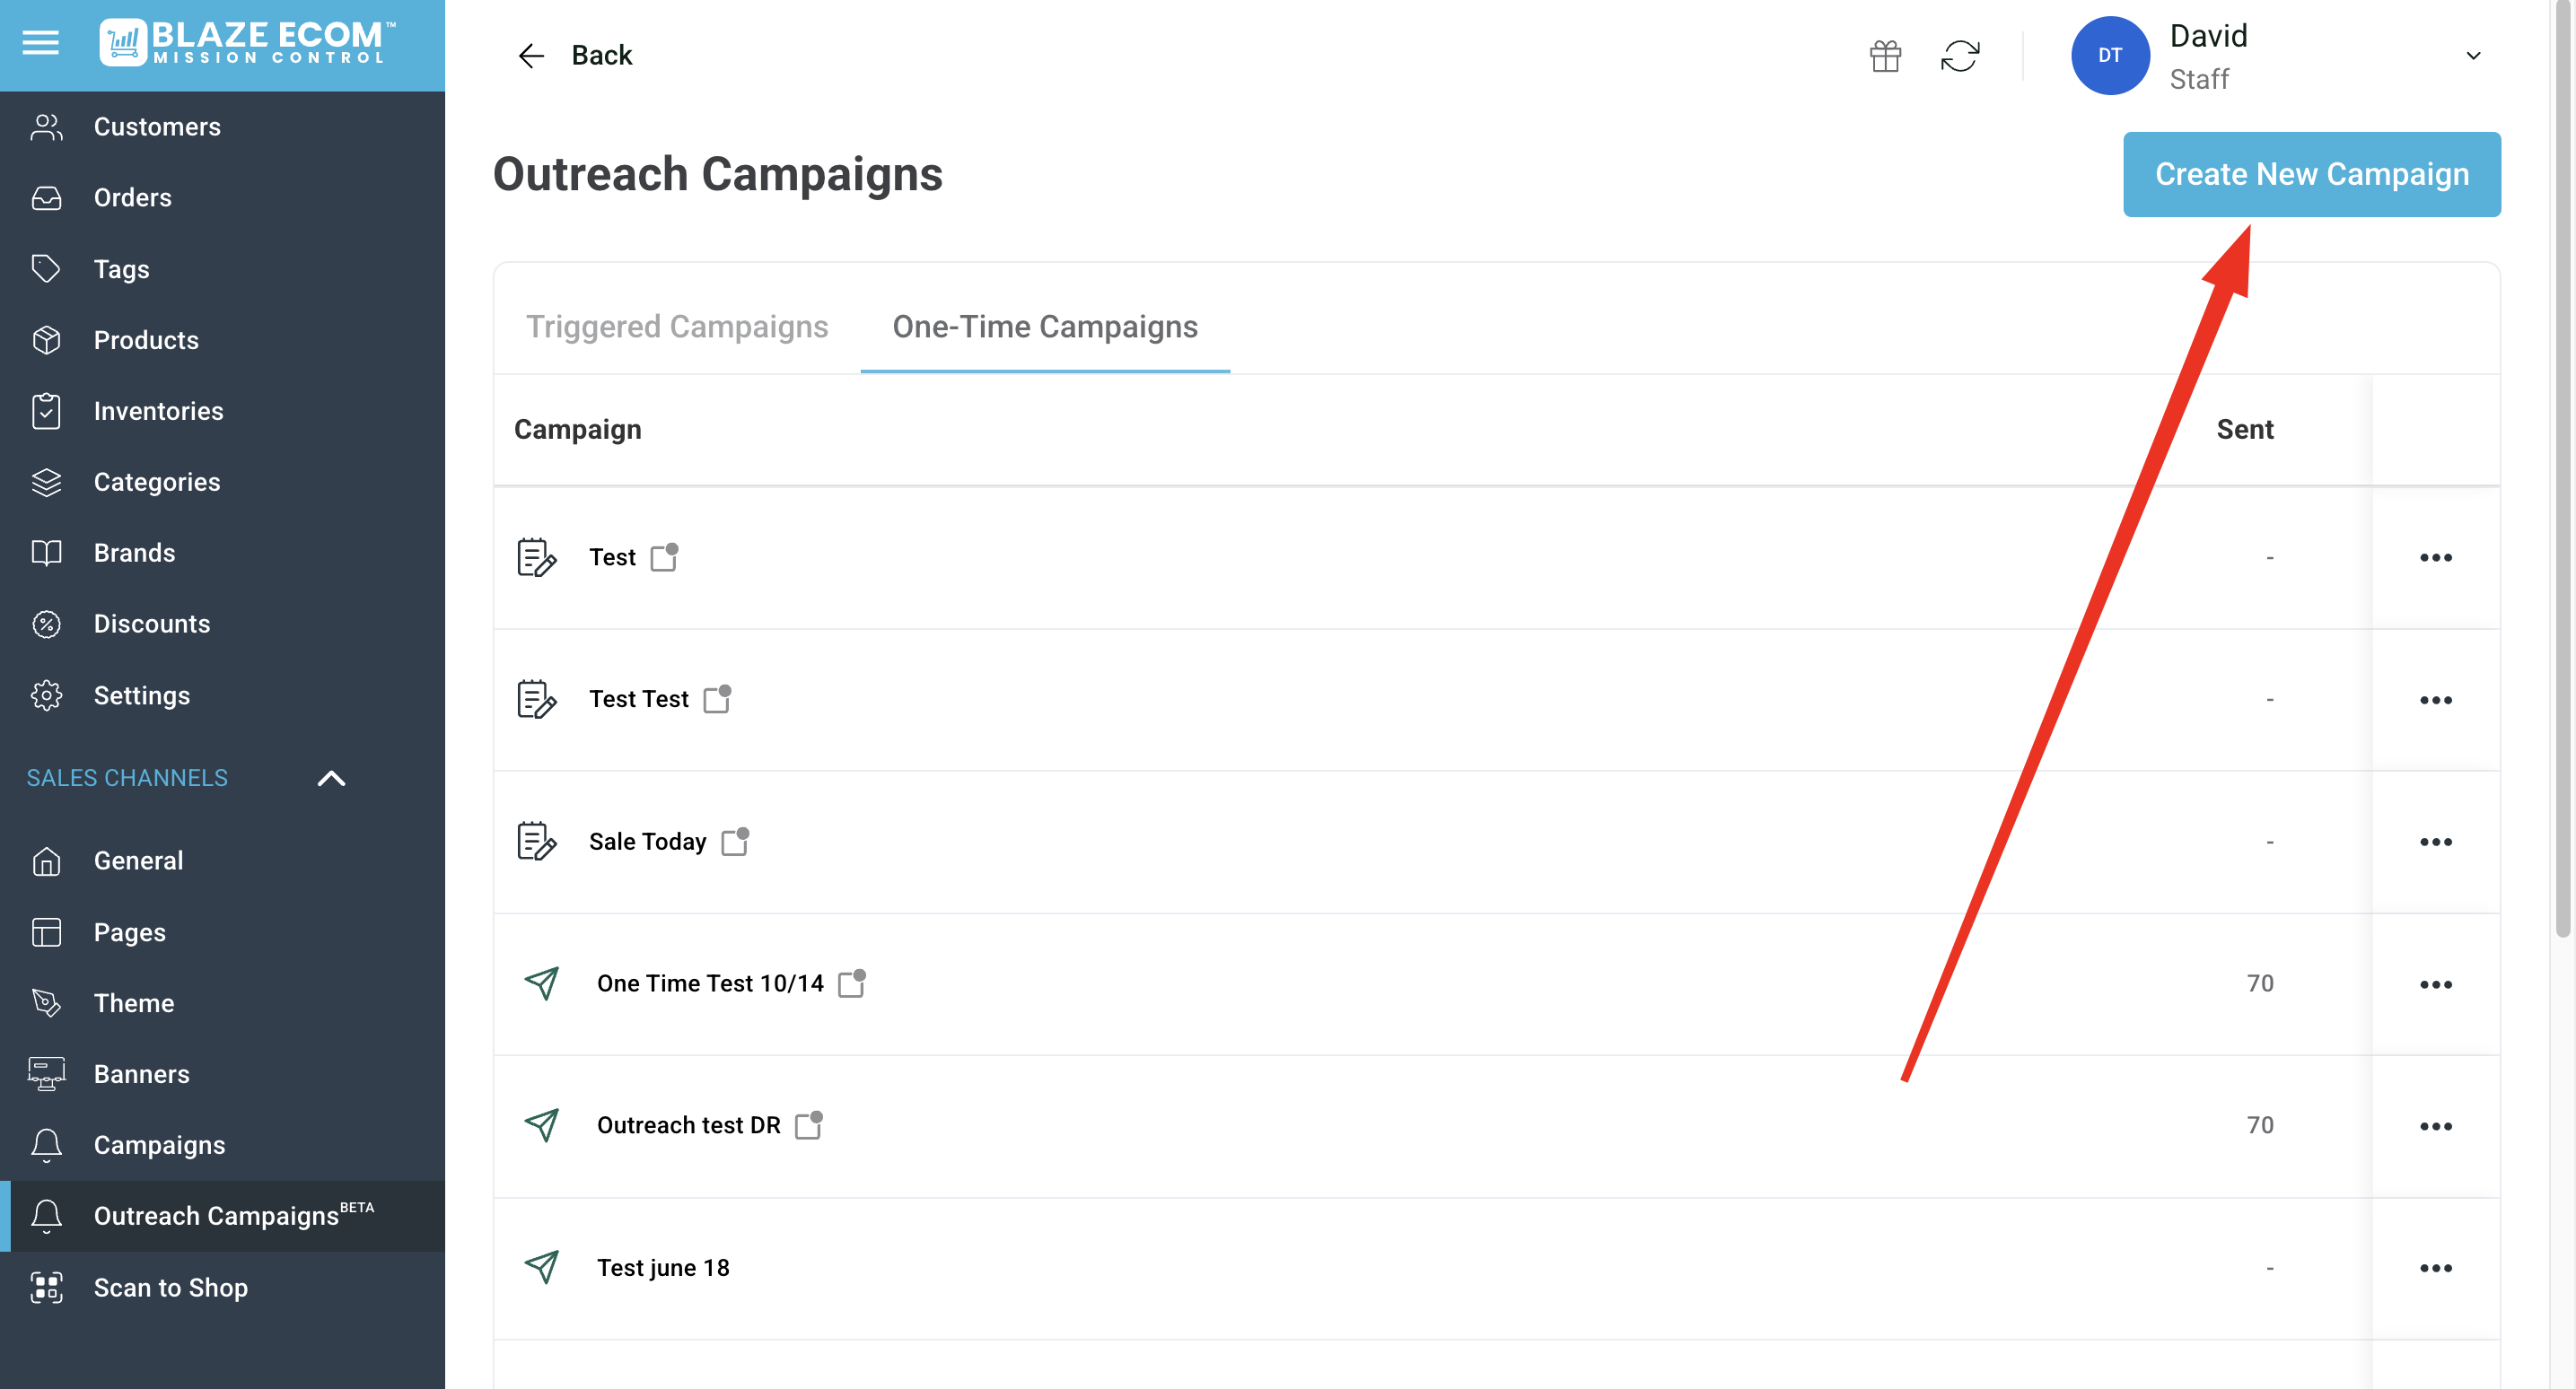Click the Create New Campaign button

pos(2311,174)
